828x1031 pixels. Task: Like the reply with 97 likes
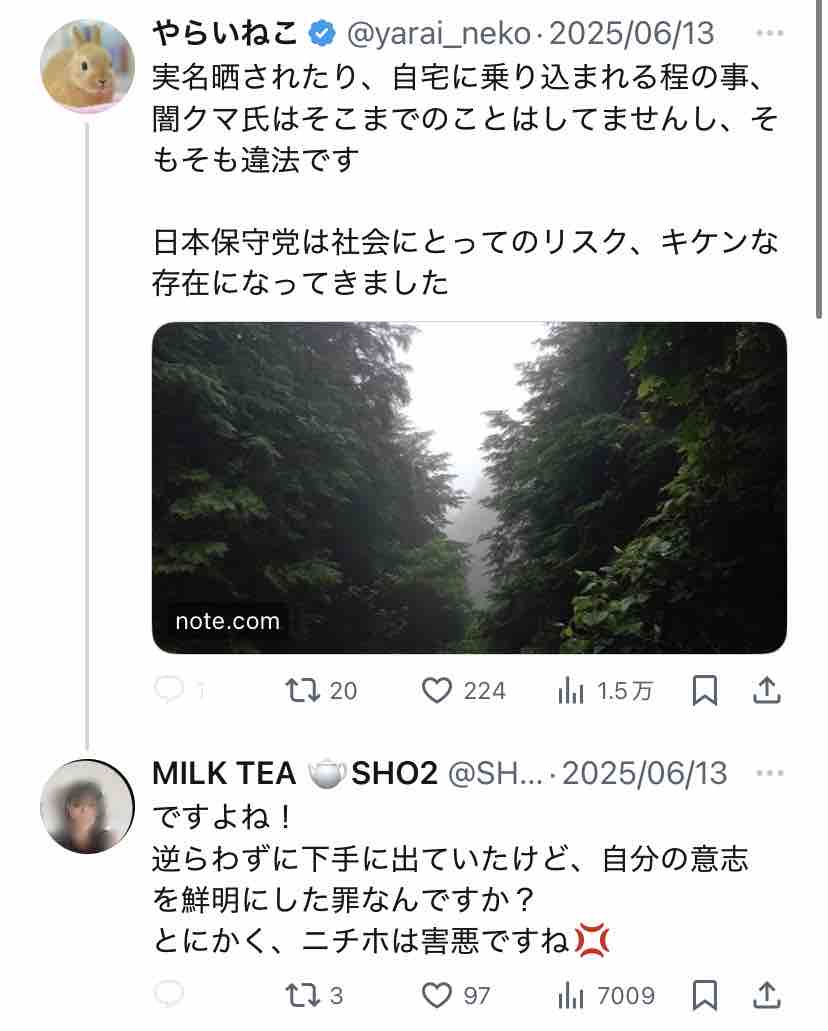pyautogui.click(x=436, y=994)
